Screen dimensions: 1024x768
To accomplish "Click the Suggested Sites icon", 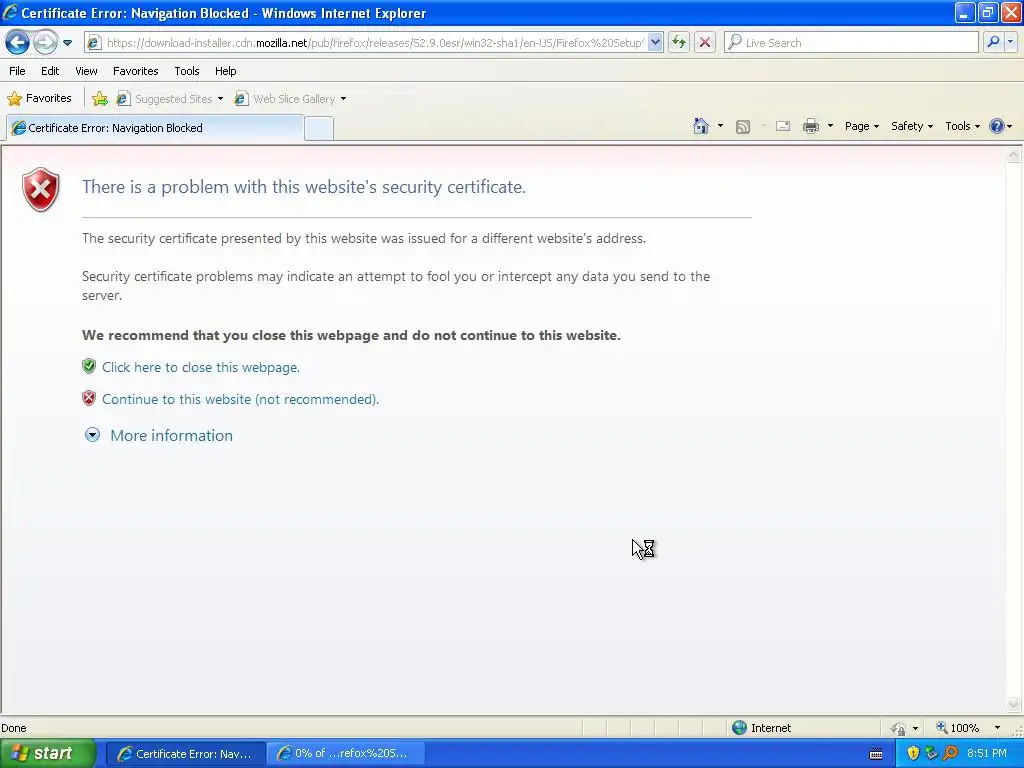I will click(x=123, y=99).
